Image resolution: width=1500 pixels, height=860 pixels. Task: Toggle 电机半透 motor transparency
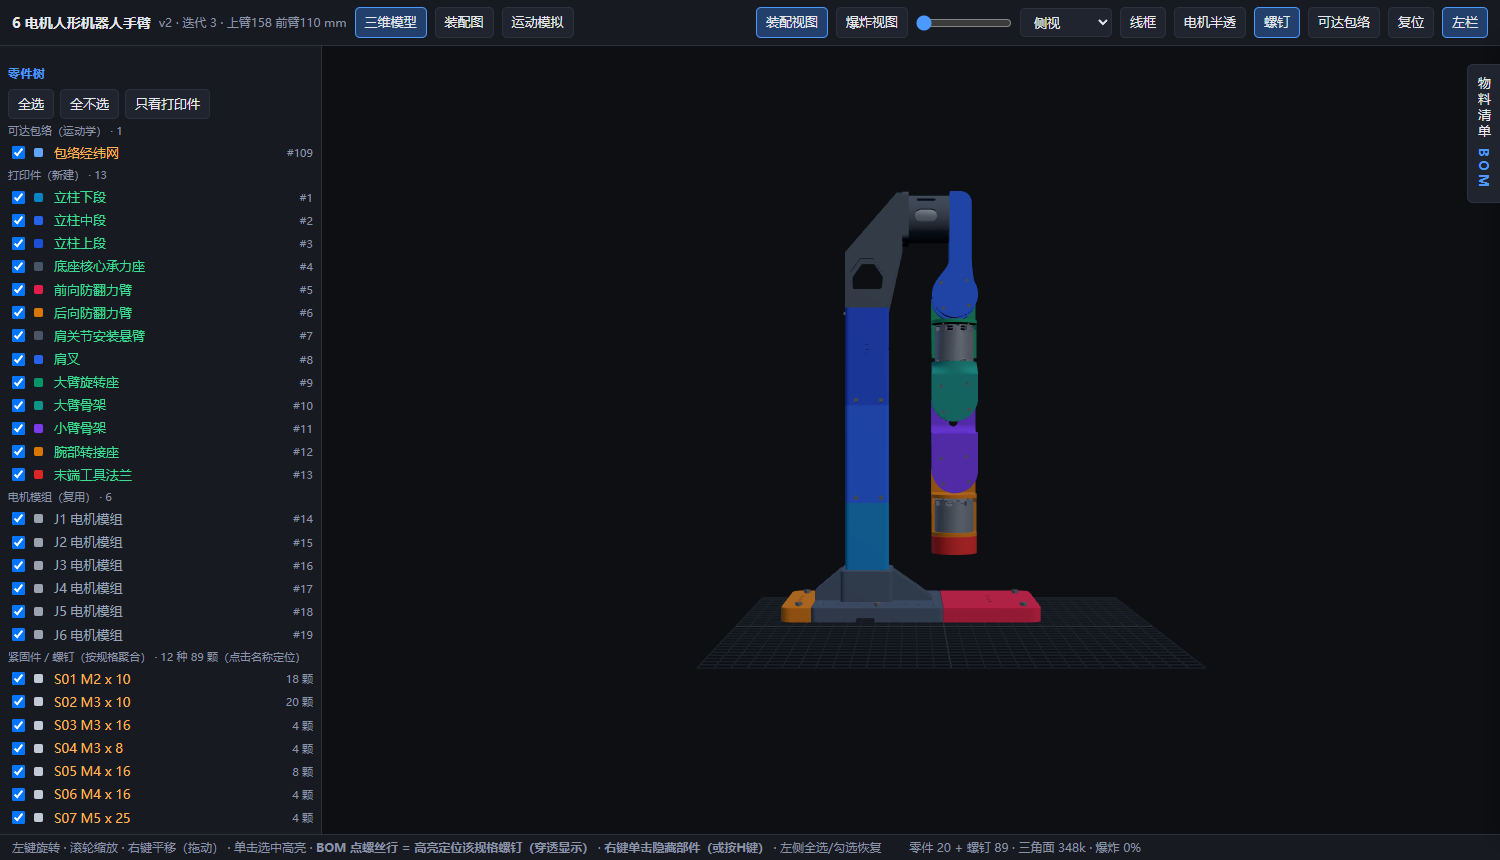coord(1210,22)
